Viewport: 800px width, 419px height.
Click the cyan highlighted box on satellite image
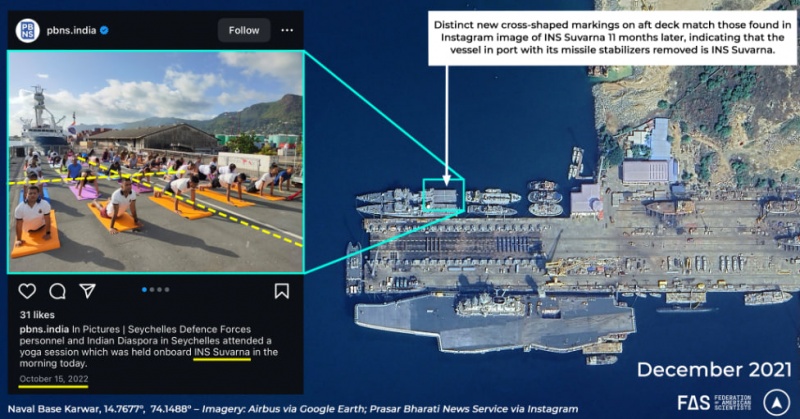[x=440, y=195]
